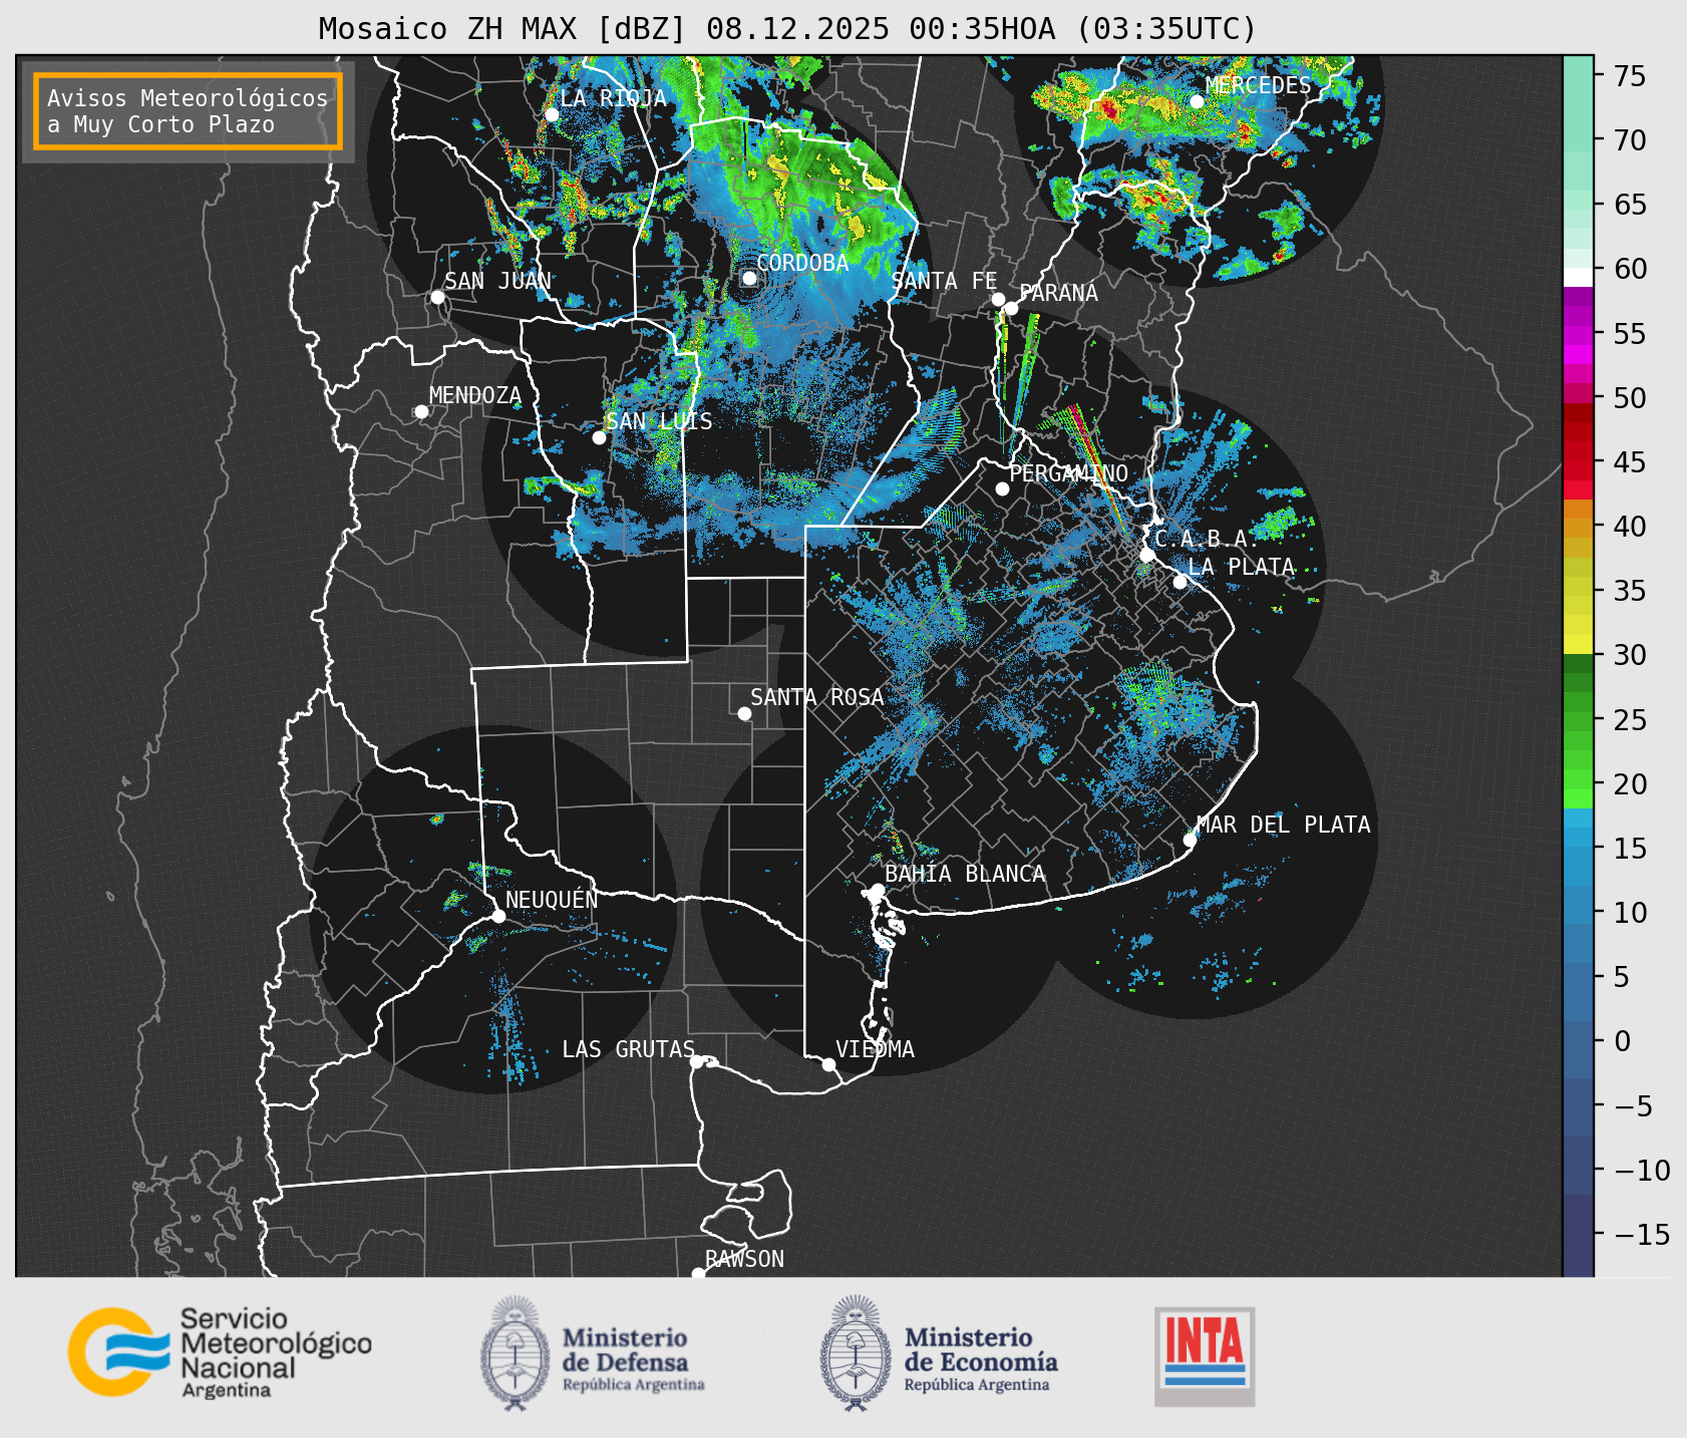Click the VIEDMA city label
This screenshot has width=1687, height=1438.
(875, 1049)
